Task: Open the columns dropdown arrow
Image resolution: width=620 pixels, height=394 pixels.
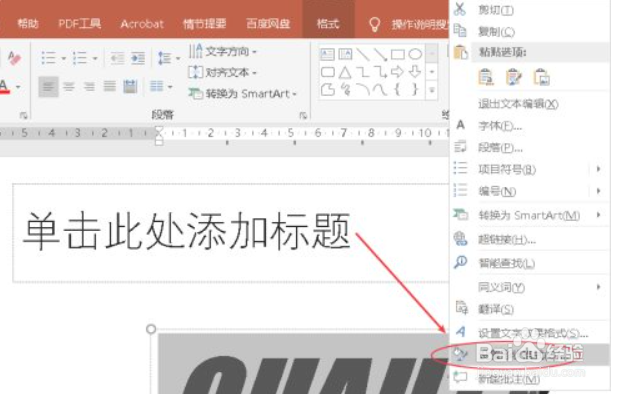Action: (170, 87)
